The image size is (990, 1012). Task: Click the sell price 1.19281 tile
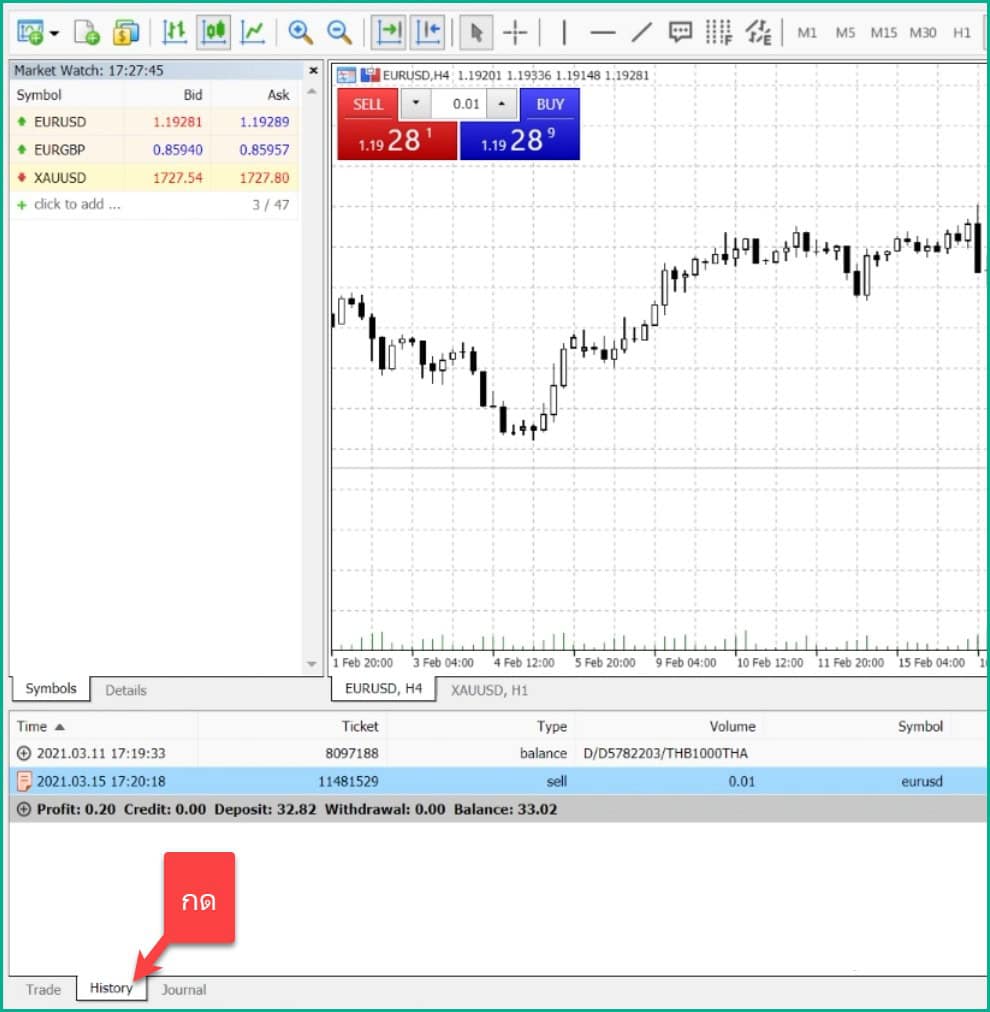click(397, 140)
